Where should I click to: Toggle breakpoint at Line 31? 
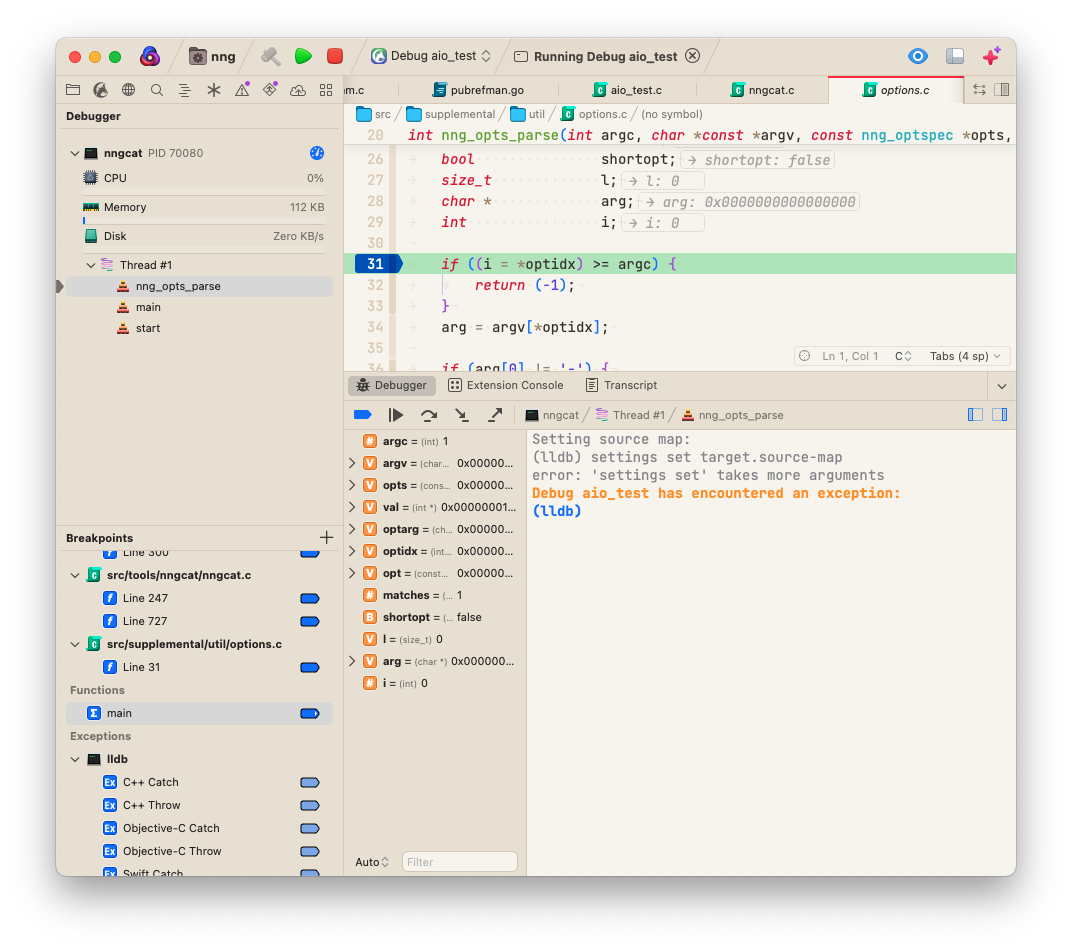[x=310, y=668]
